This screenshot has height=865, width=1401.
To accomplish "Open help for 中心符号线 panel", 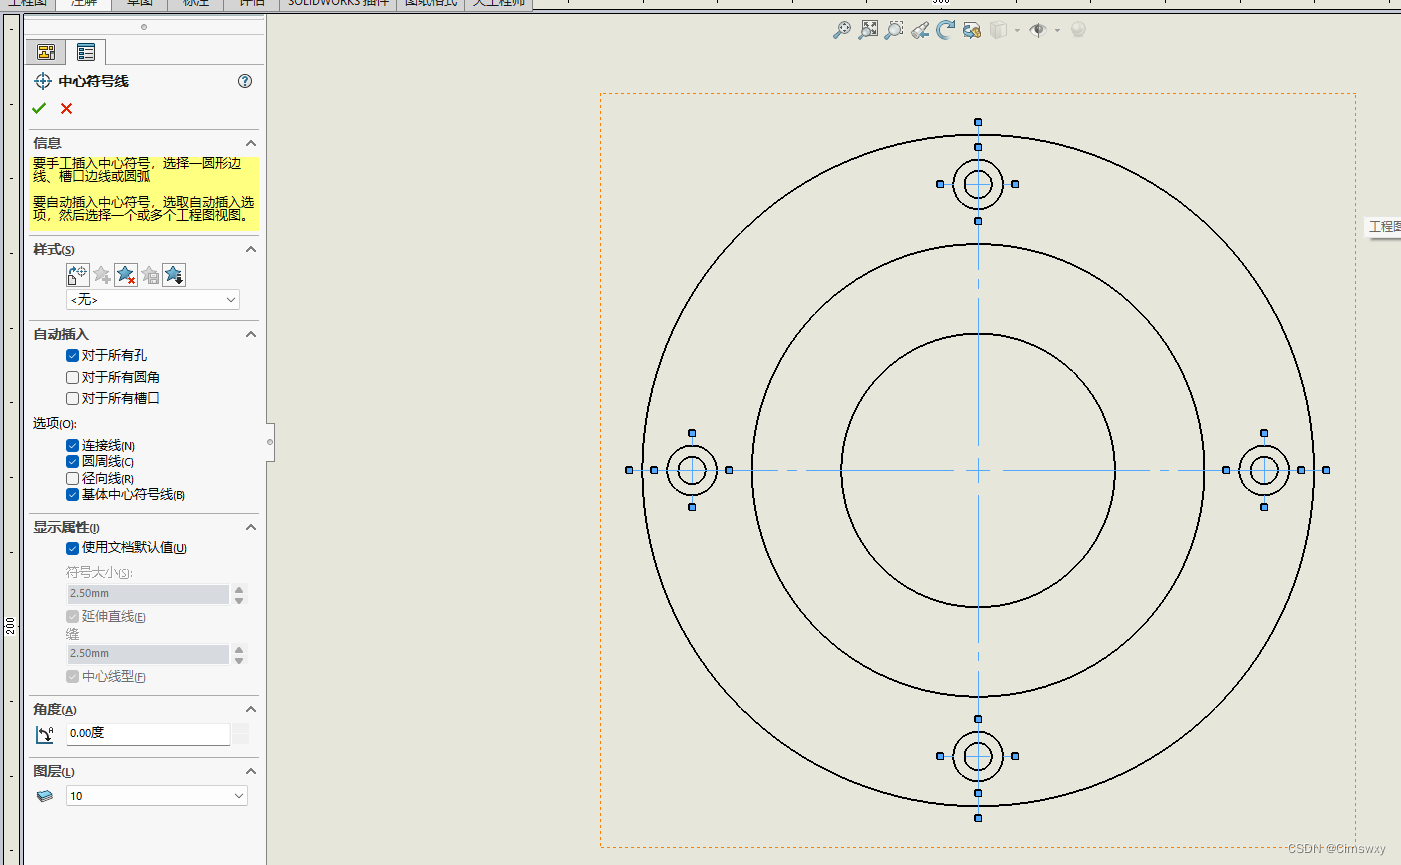I will click(x=245, y=81).
